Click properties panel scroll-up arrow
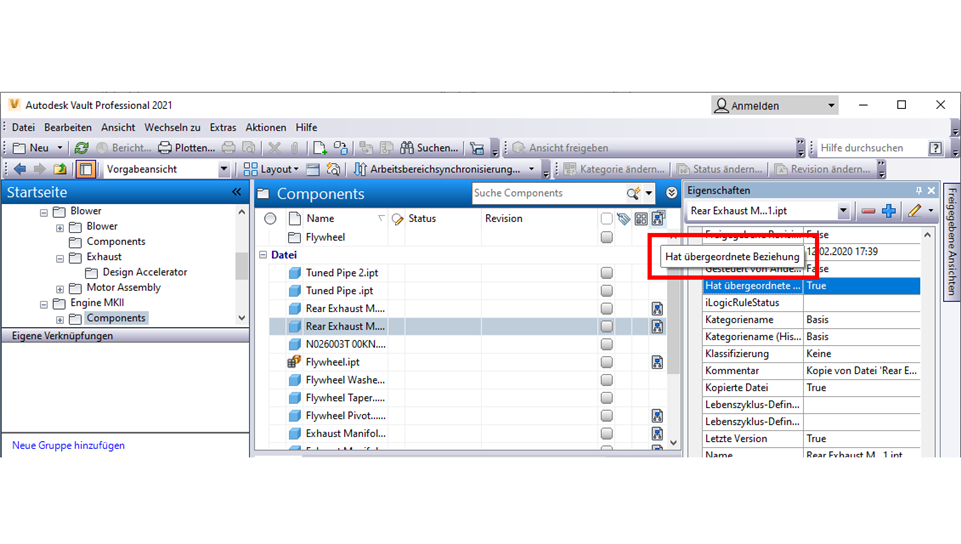Screen dimensions: 961x544 tap(927, 235)
